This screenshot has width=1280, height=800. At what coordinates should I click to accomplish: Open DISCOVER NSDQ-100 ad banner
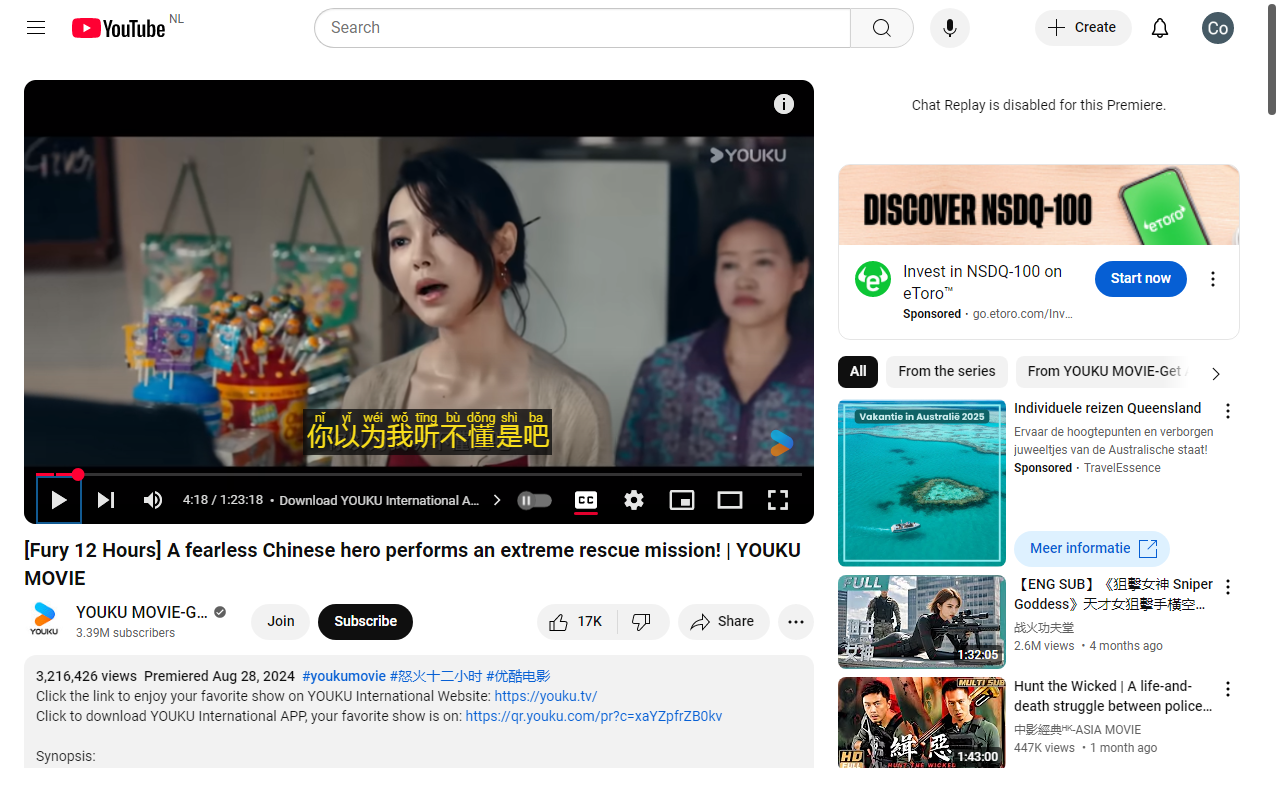click(1039, 205)
